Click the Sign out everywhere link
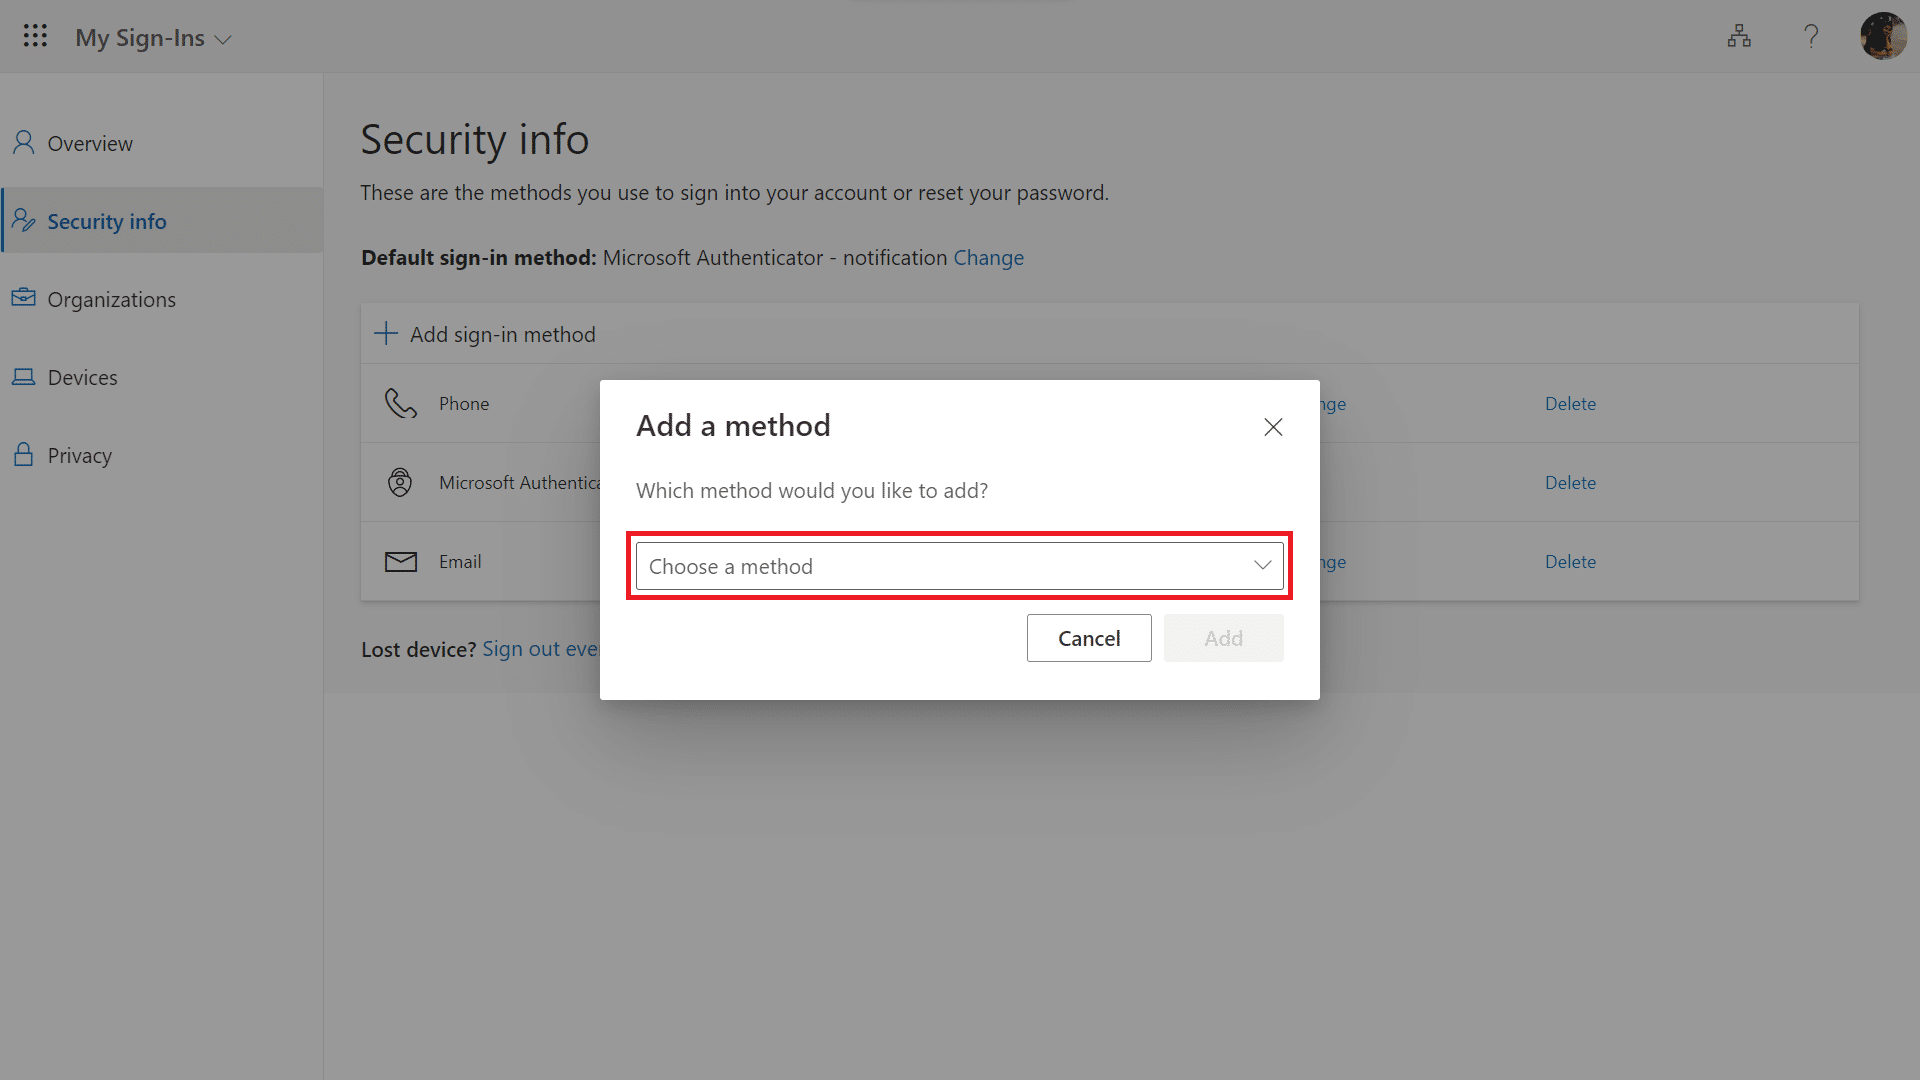This screenshot has width=1920, height=1080. pos(537,647)
